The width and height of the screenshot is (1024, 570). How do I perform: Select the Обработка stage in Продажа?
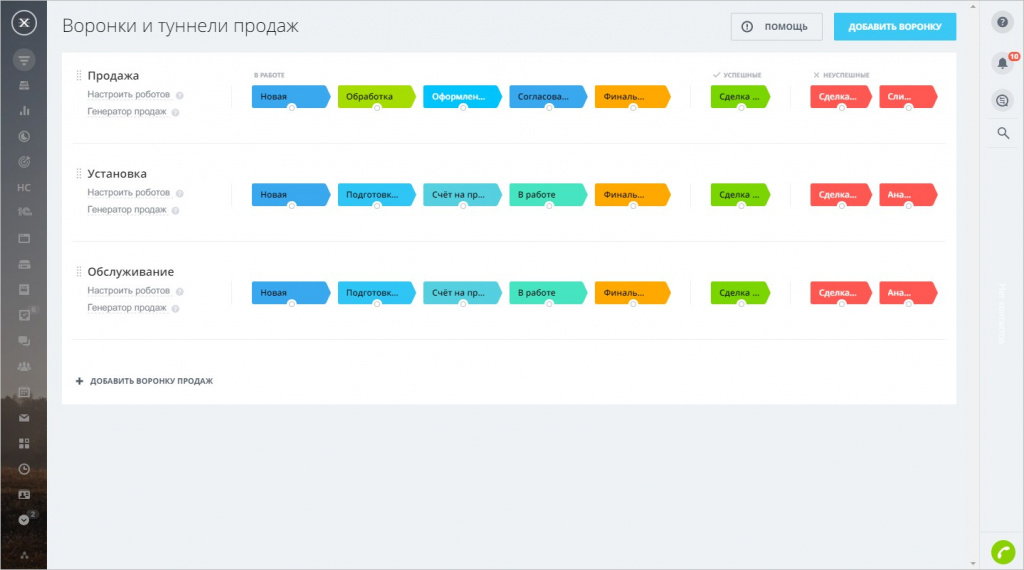[376, 97]
